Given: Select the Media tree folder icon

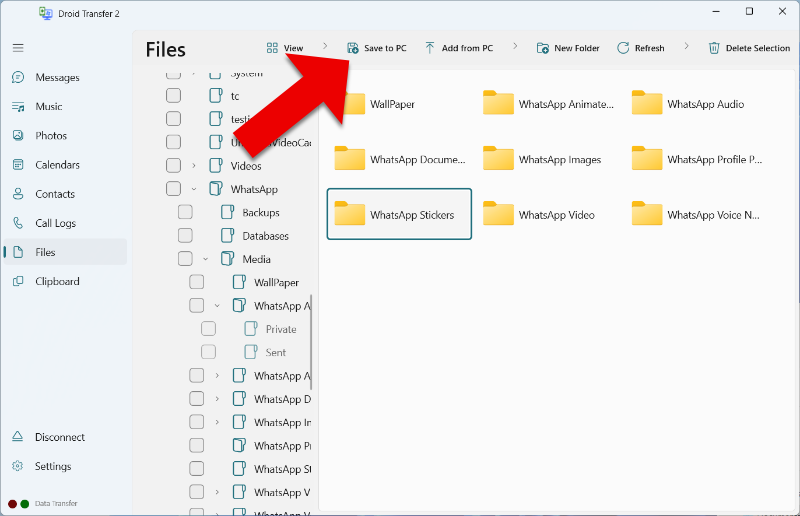Looking at the screenshot, I should 228,259.
